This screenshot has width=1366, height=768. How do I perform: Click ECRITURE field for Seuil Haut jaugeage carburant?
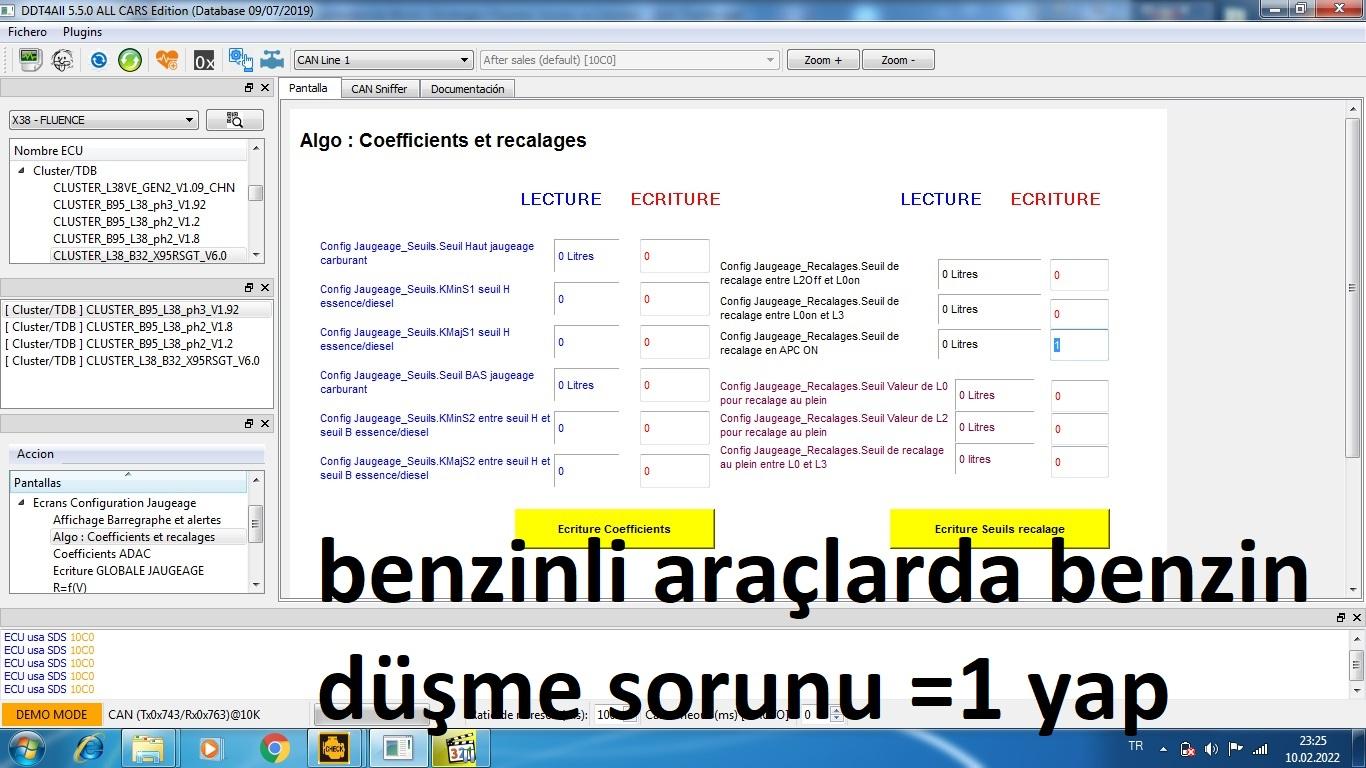click(x=674, y=256)
